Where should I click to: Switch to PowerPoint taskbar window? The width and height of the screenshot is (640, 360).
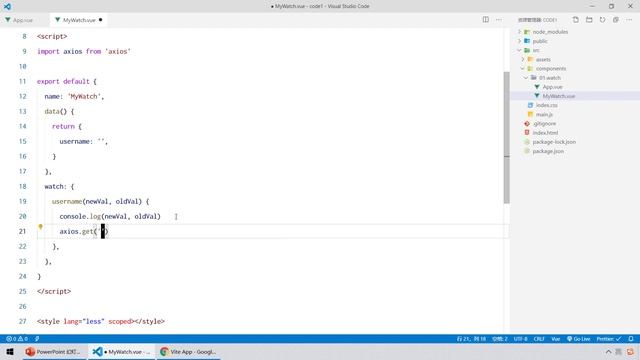click(54, 351)
